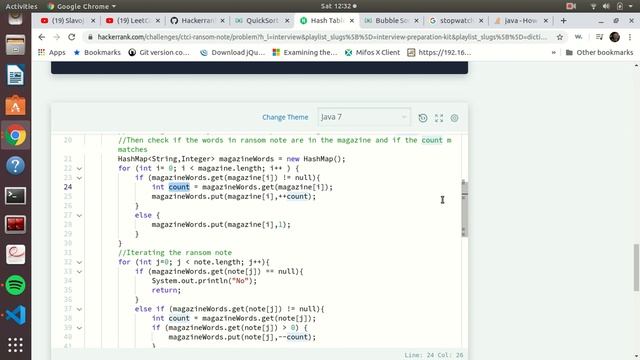Open the network status icon

(593, 6)
